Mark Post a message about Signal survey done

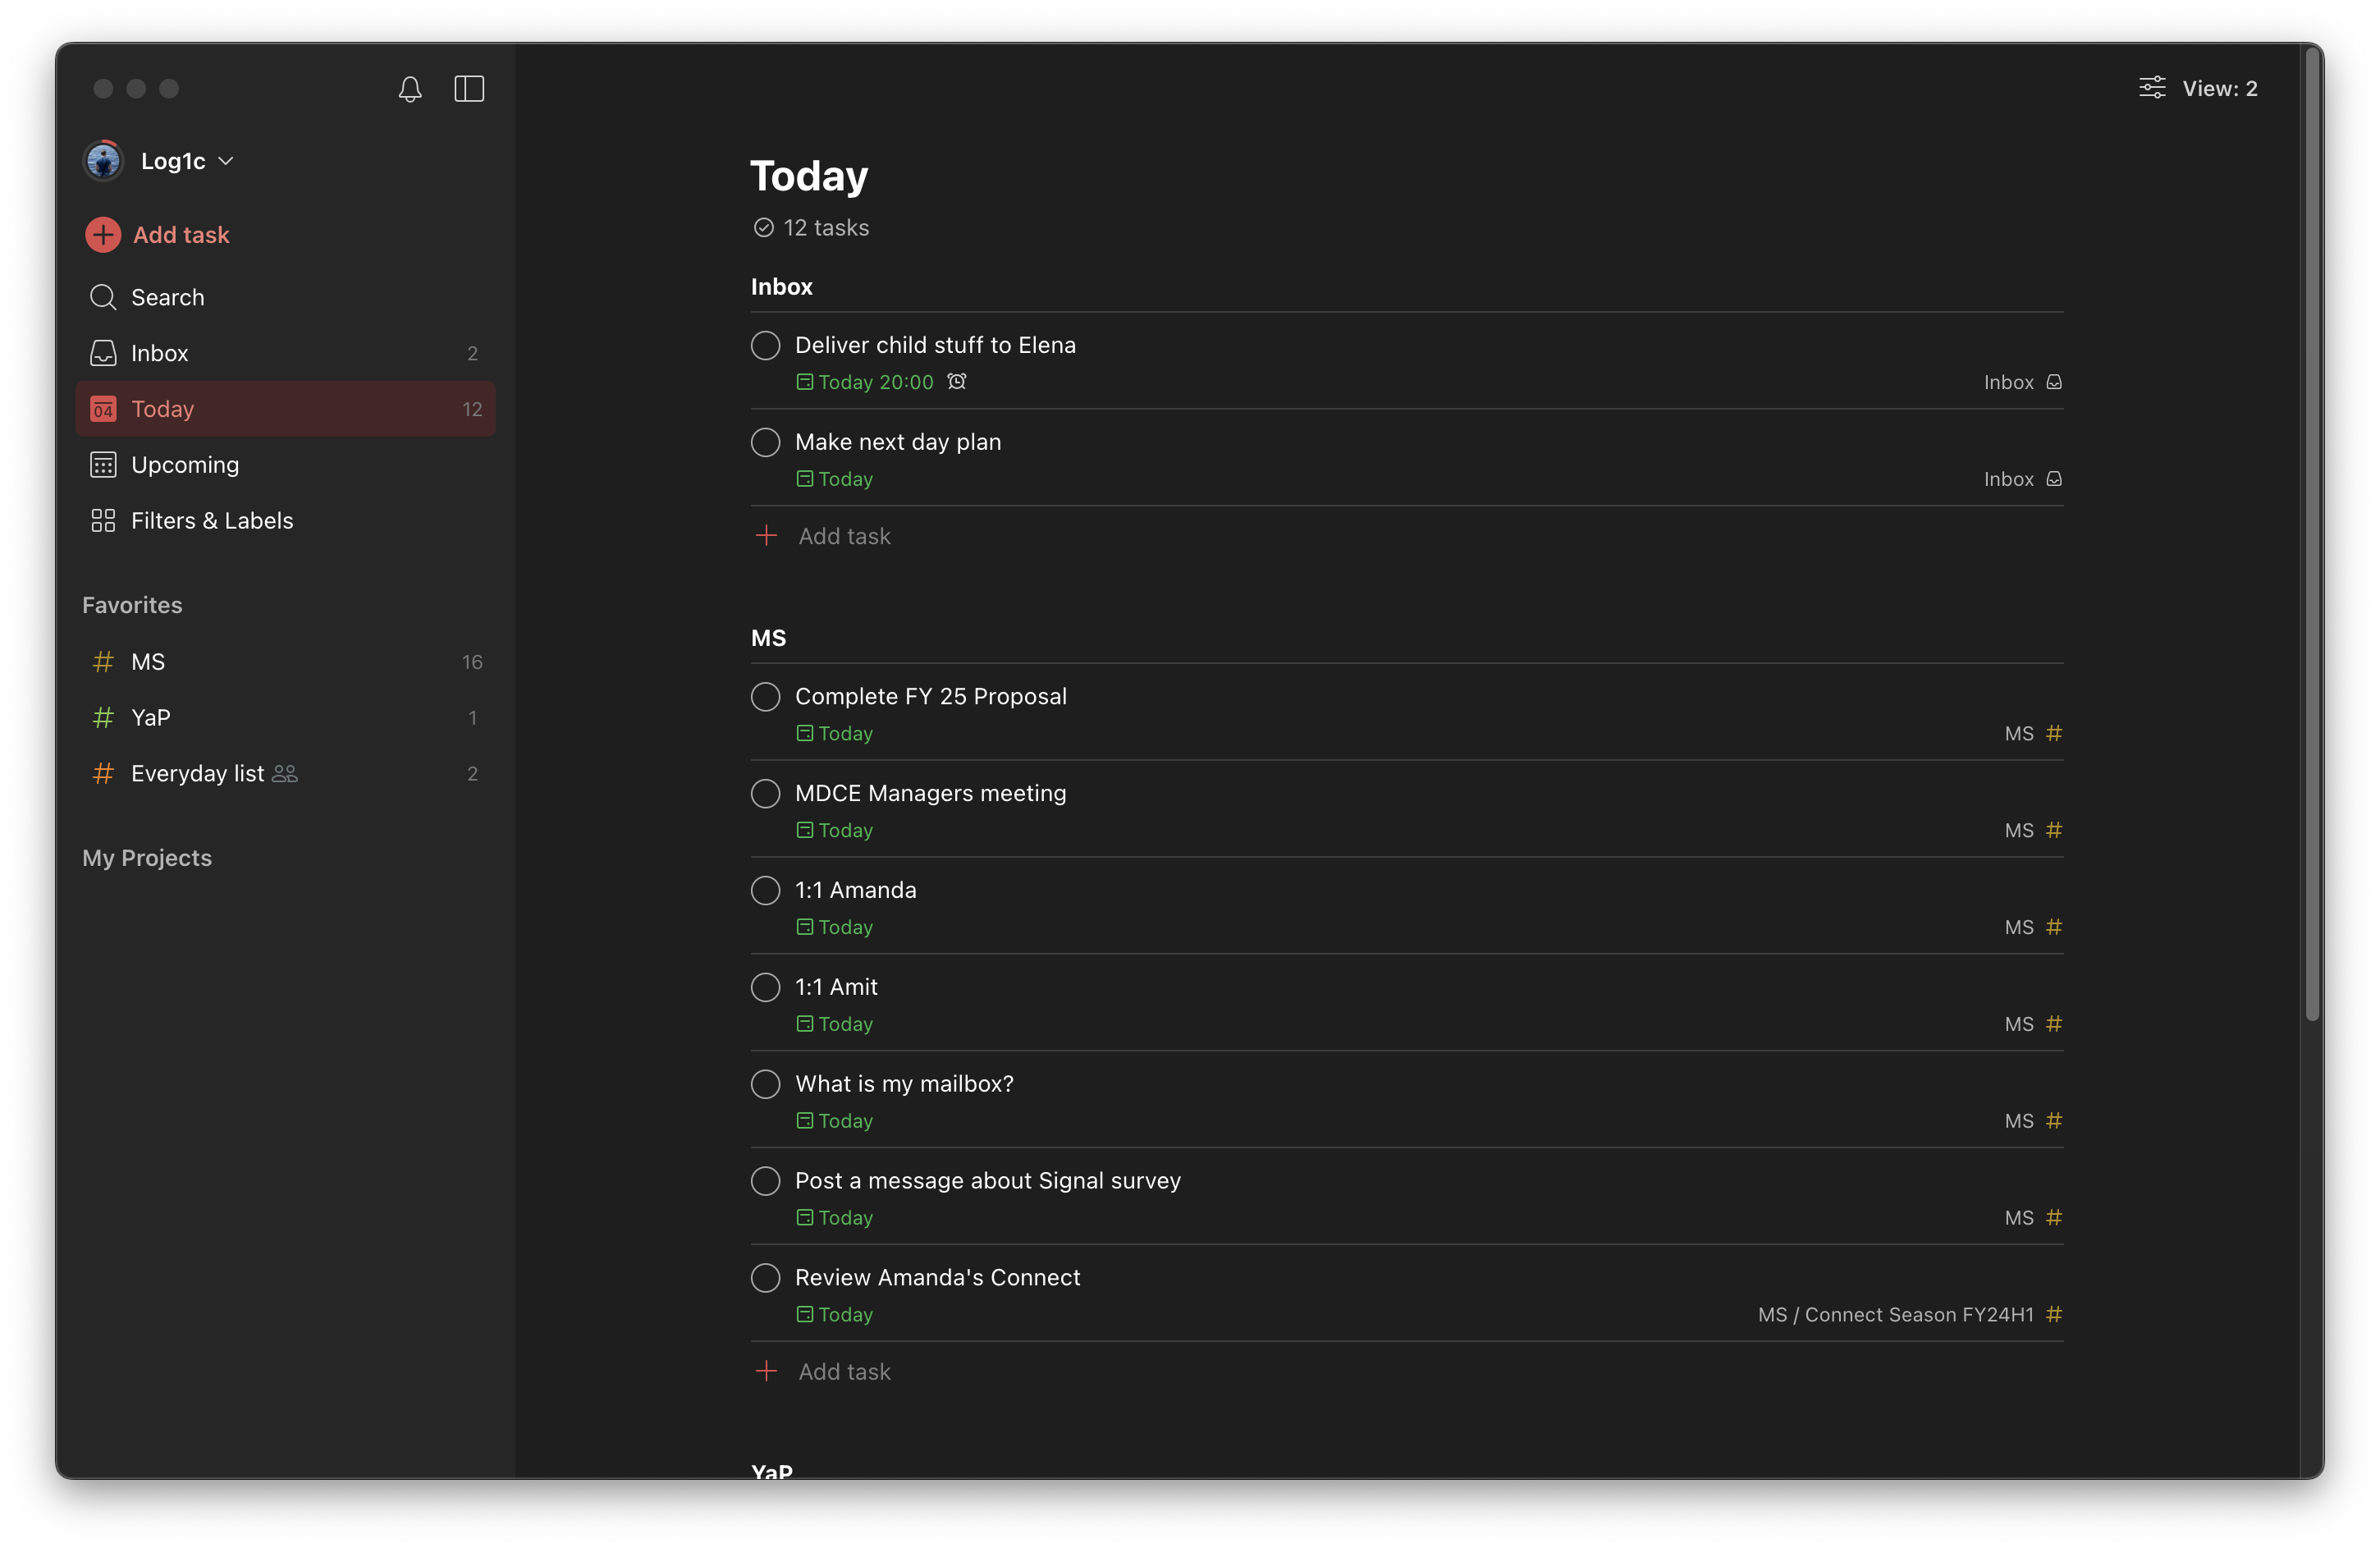click(x=766, y=1181)
